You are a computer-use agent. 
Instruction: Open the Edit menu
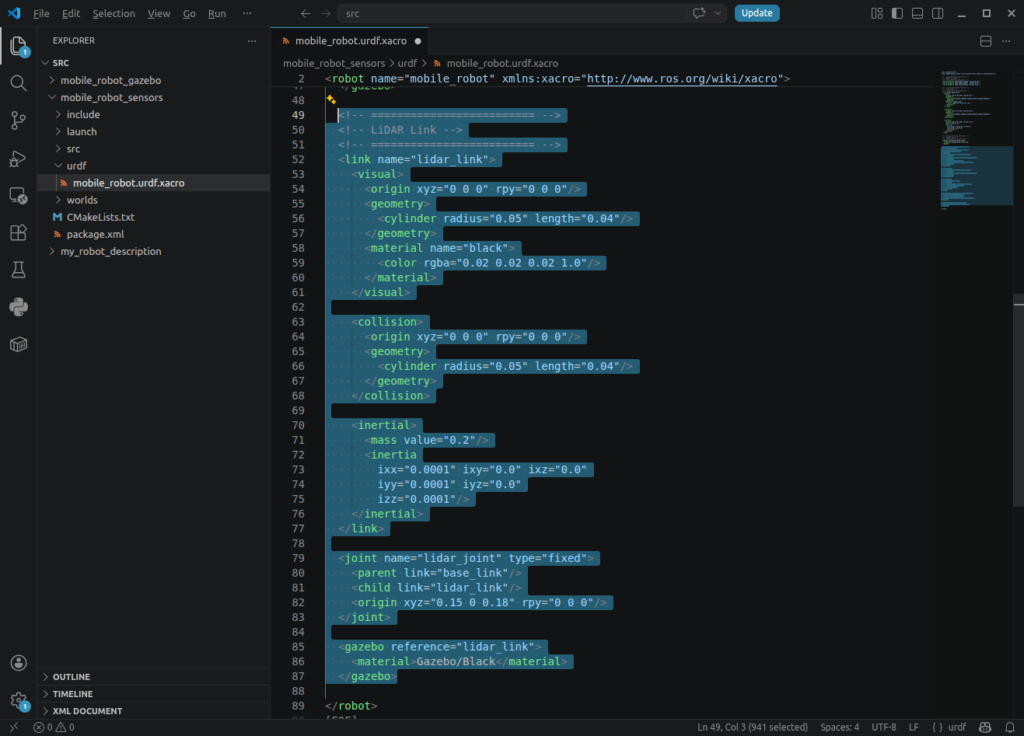(x=71, y=13)
